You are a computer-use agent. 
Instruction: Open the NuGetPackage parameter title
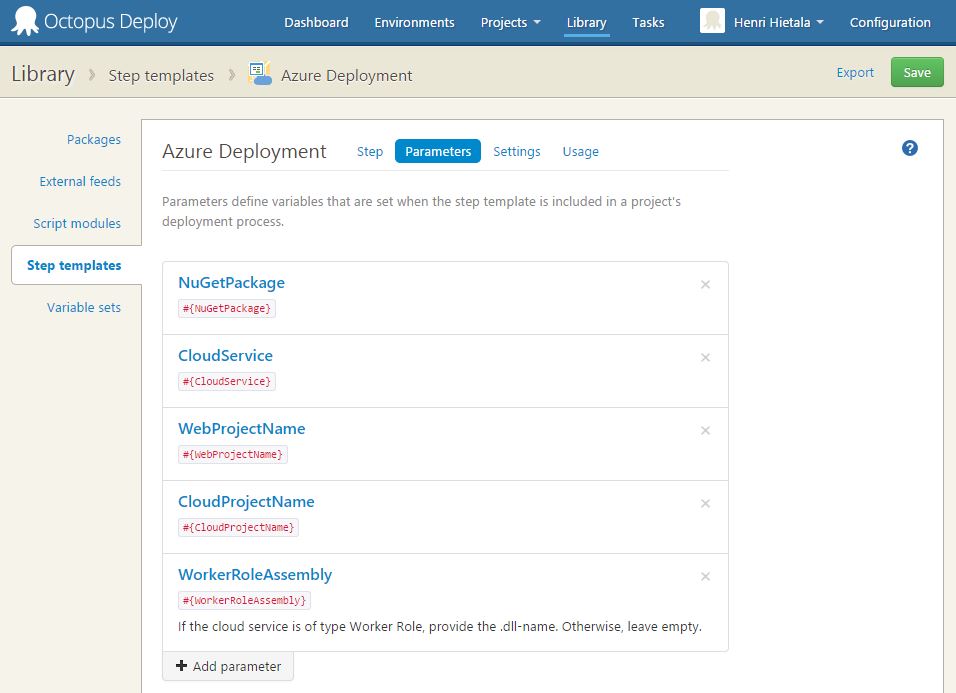[x=231, y=283]
